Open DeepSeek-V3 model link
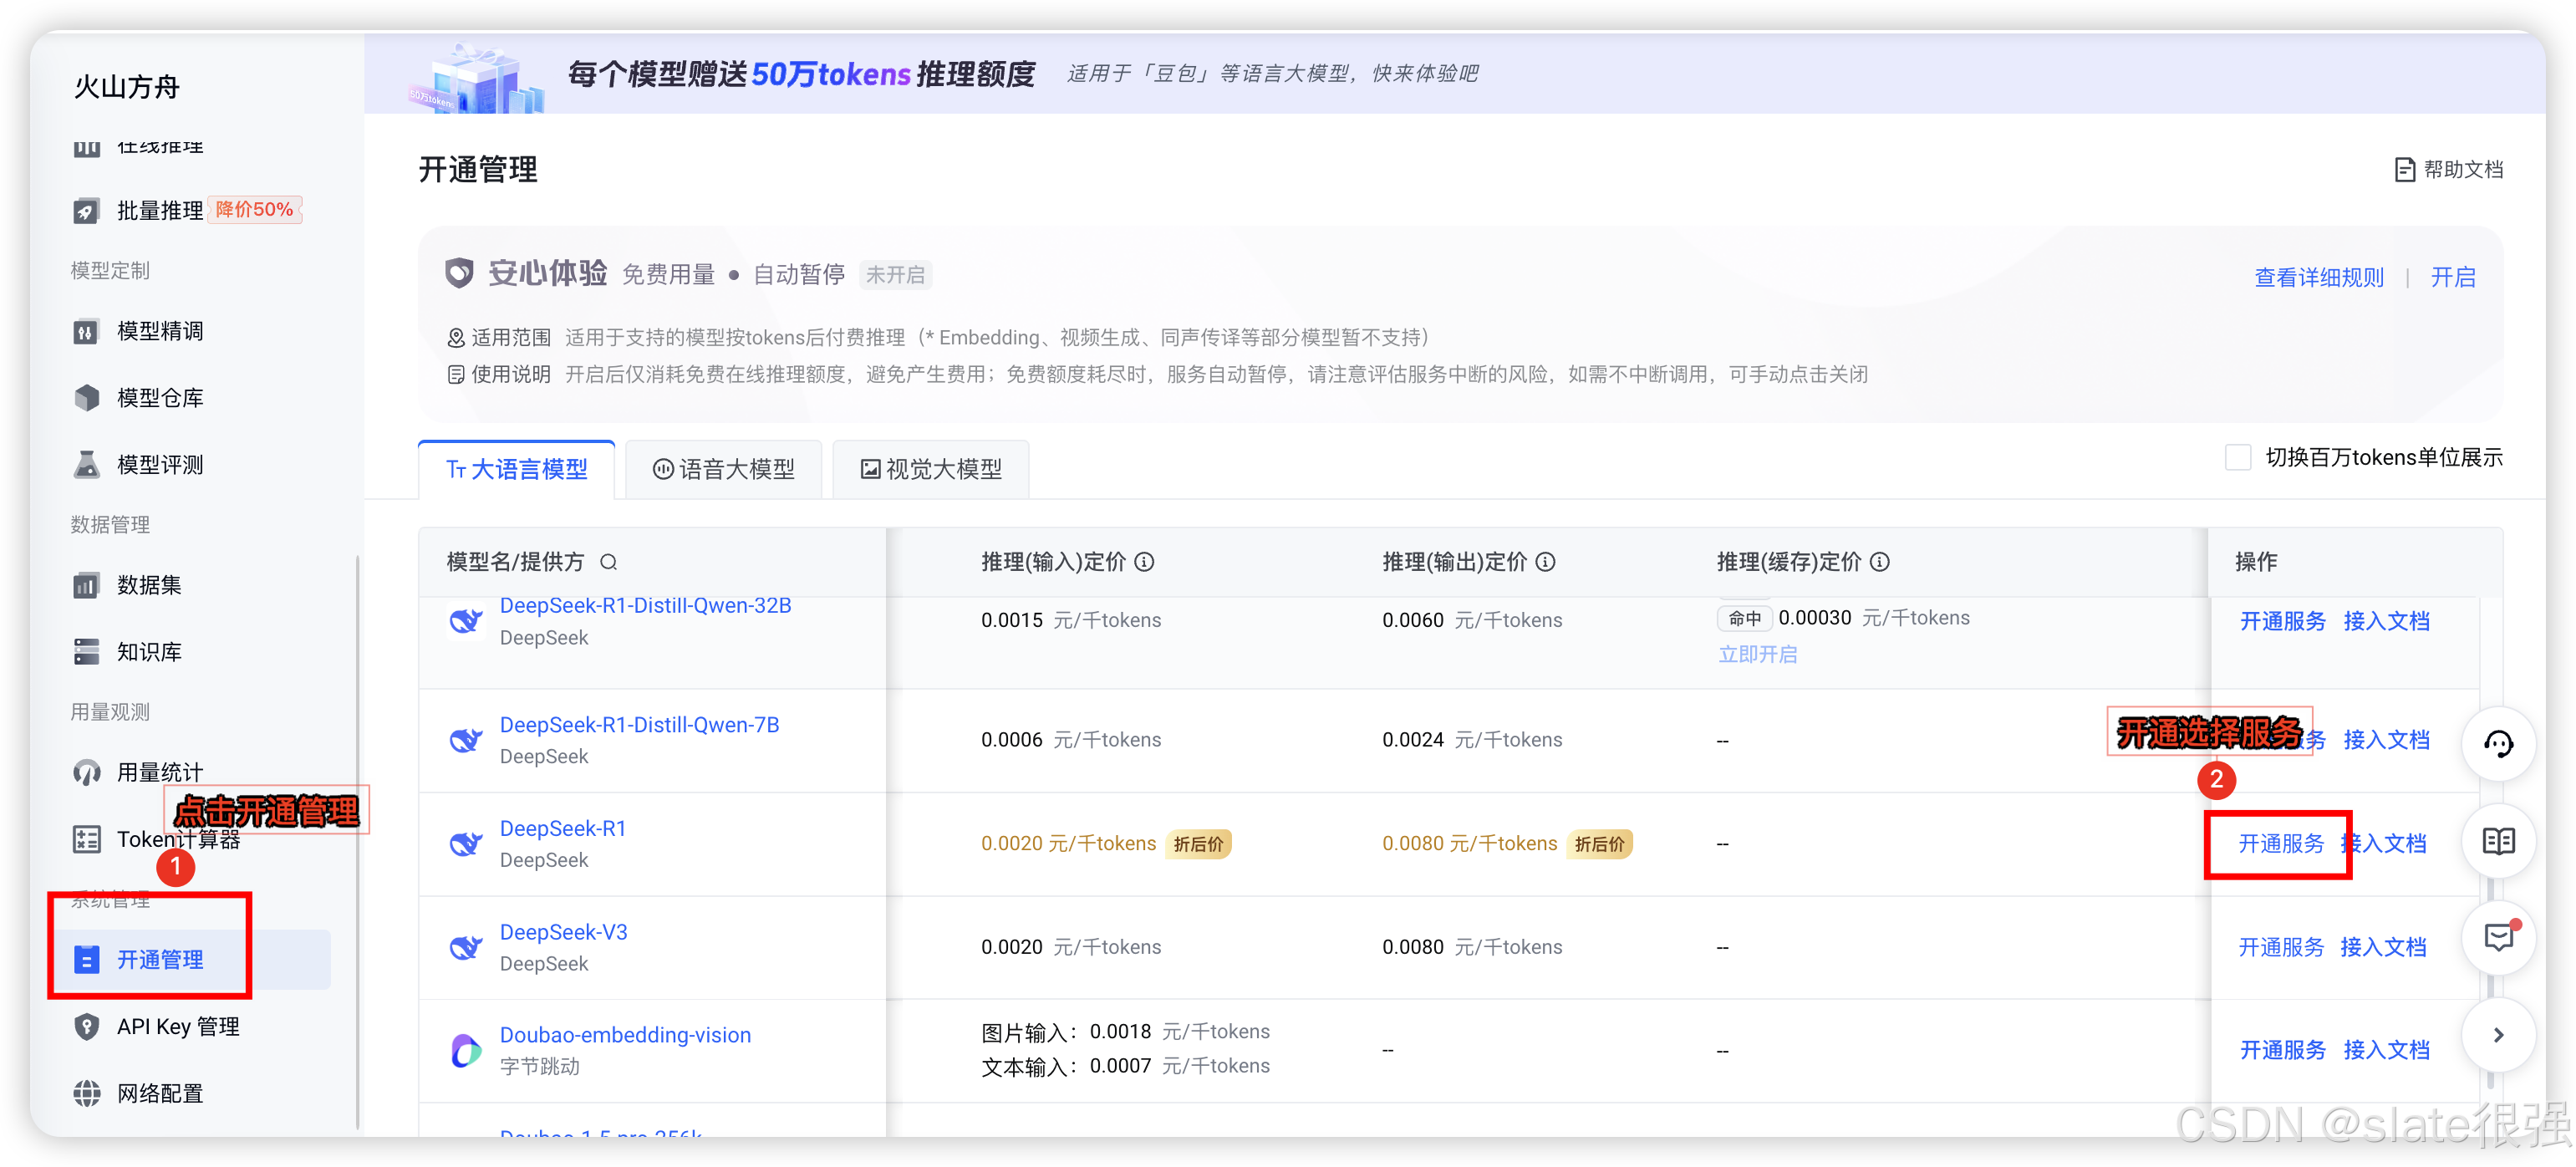 coord(563,931)
